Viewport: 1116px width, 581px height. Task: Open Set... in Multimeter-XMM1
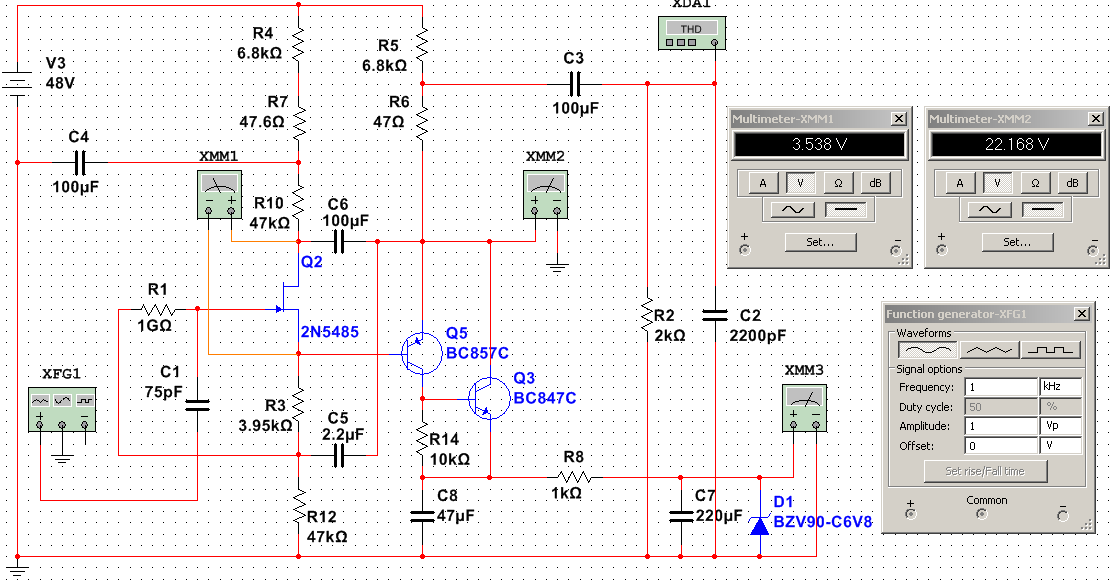click(x=820, y=242)
